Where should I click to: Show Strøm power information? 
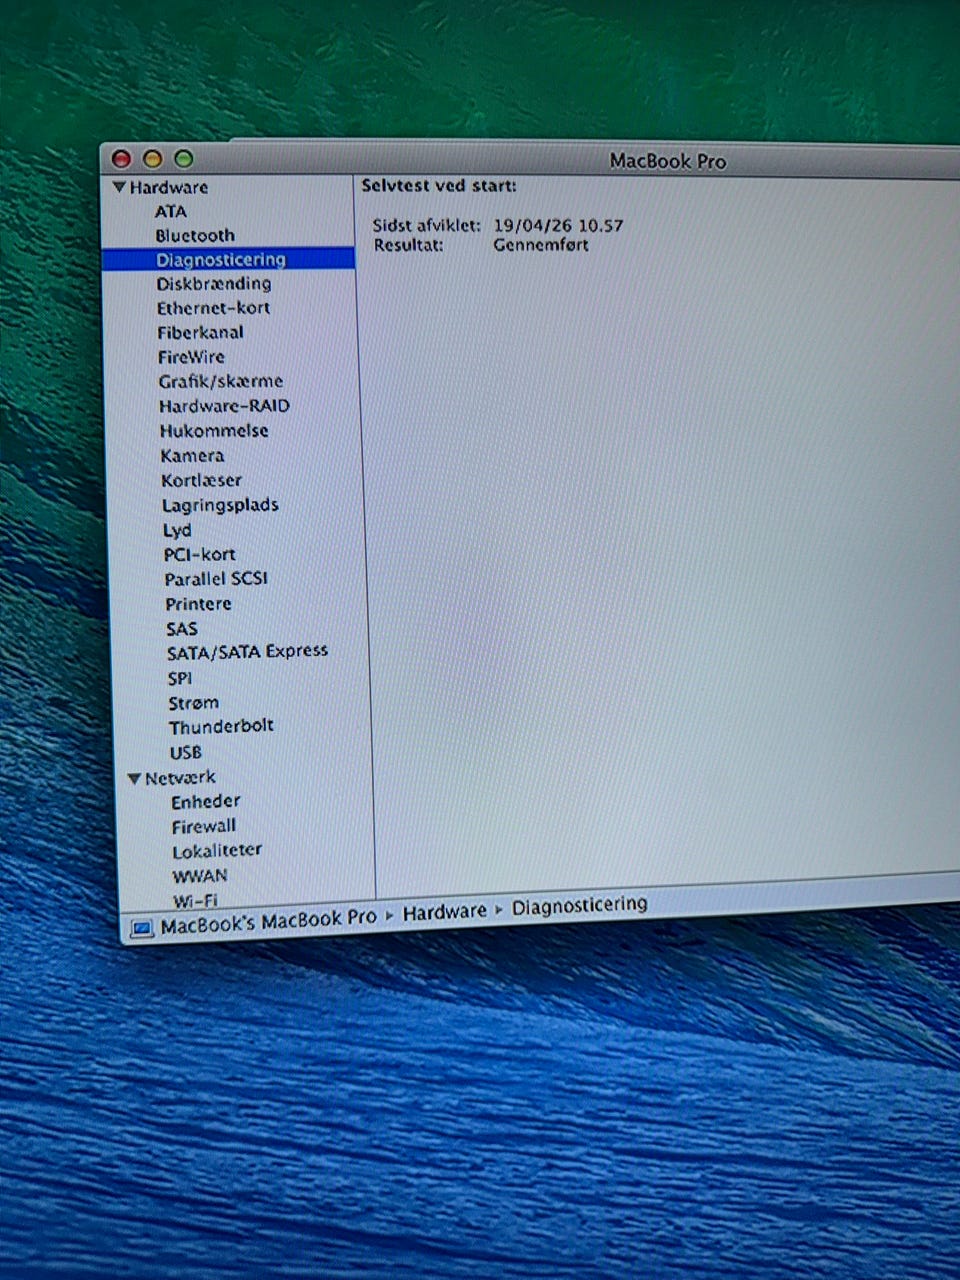193,703
